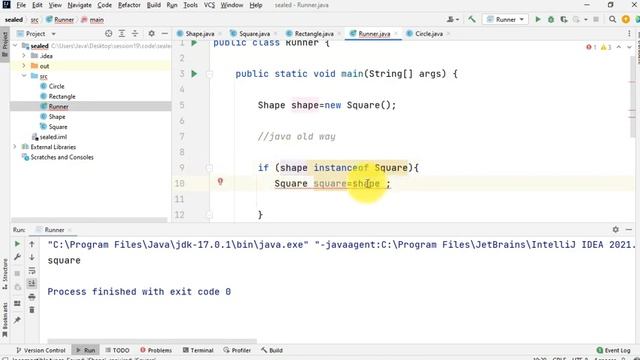Open run configuration wrench in Run panel

pos(17,257)
